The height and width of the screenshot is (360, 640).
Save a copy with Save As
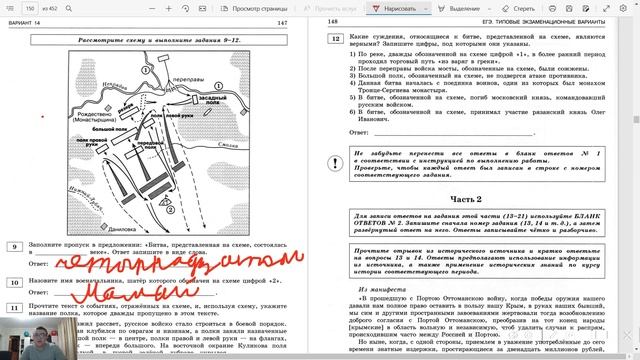pos(586,8)
